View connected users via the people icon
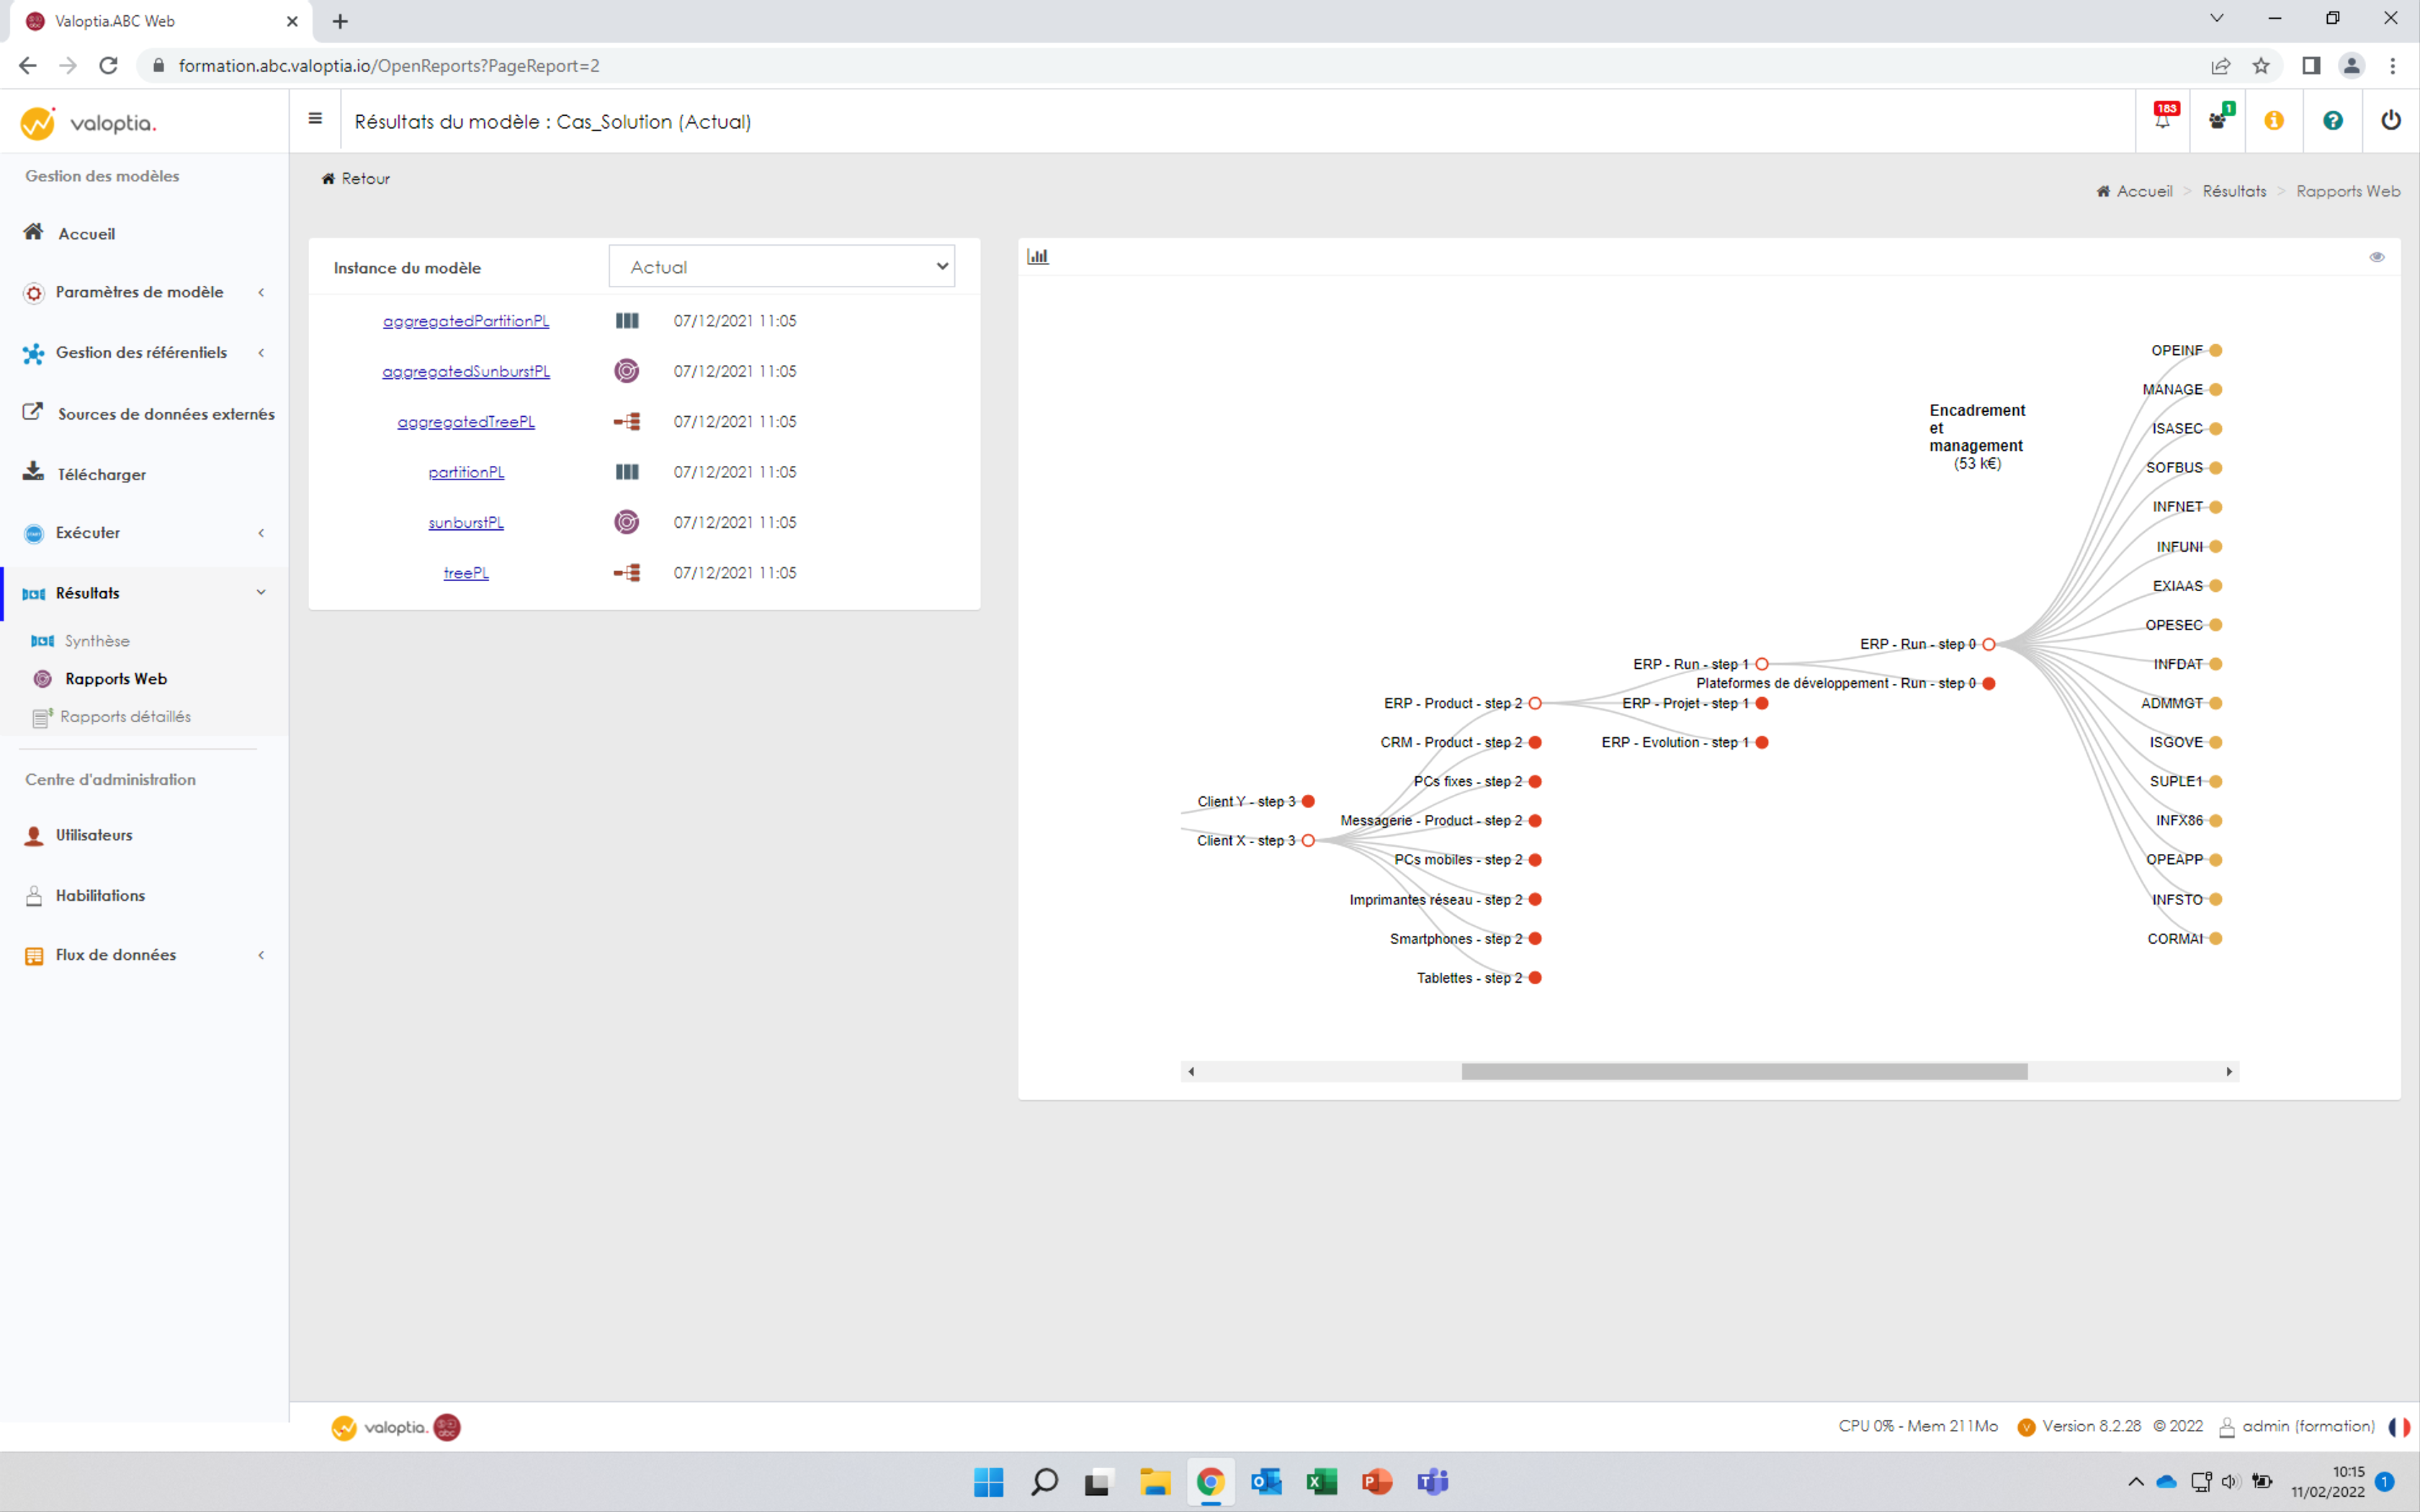 (2219, 120)
